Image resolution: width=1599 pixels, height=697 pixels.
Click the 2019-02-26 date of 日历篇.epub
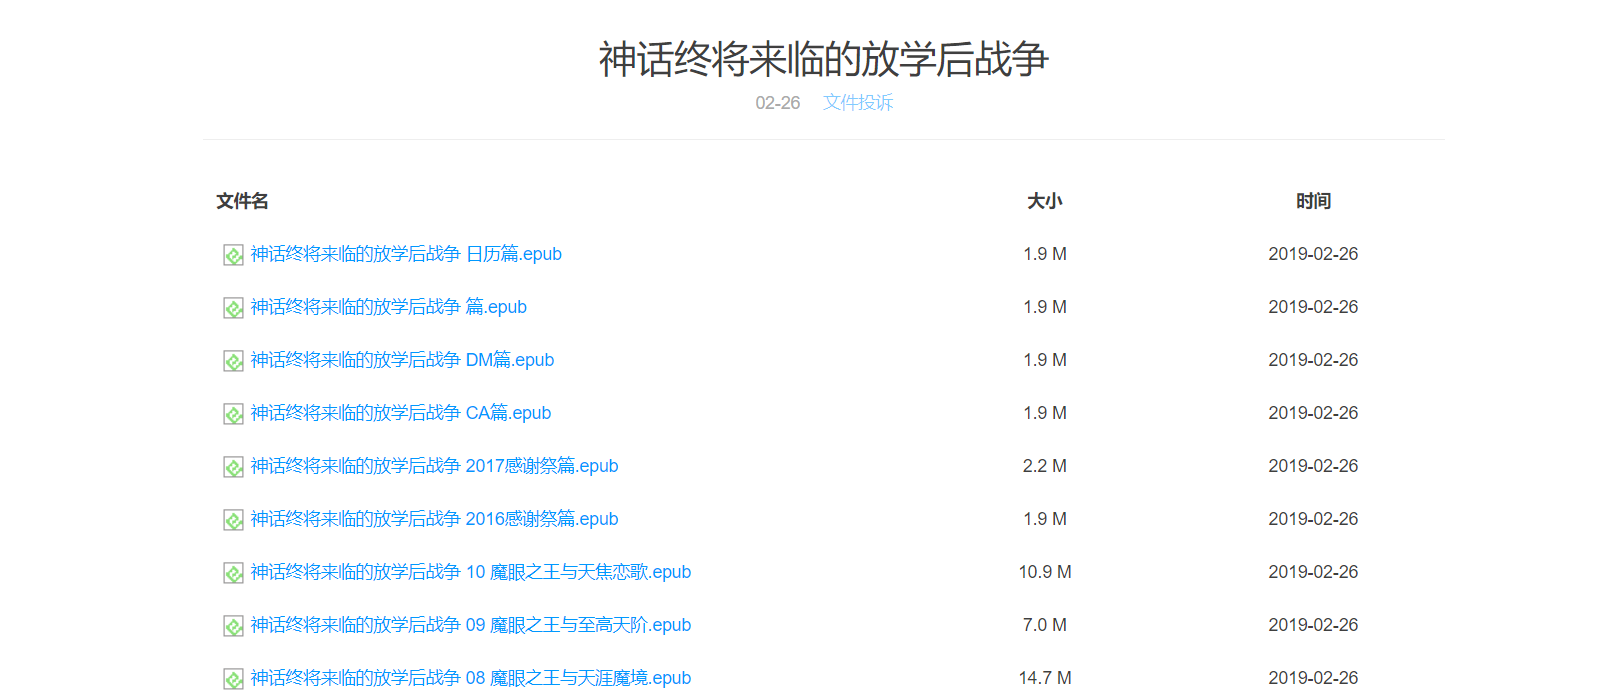pos(1313,254)
